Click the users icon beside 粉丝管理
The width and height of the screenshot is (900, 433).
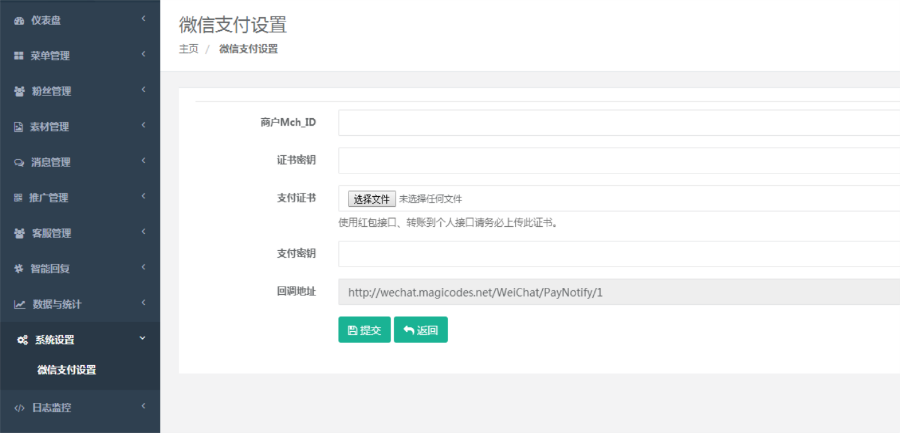click(20, 92)
